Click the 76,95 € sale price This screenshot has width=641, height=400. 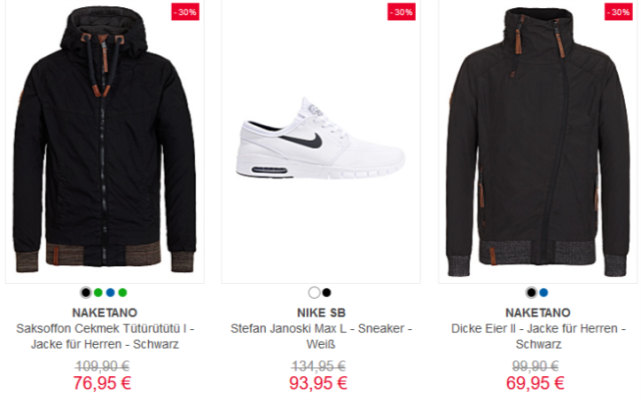(x=102, y=383)
